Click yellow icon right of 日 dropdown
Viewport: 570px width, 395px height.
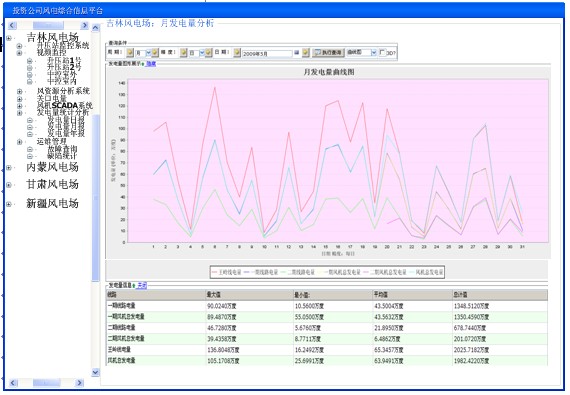tap(208, 53)
